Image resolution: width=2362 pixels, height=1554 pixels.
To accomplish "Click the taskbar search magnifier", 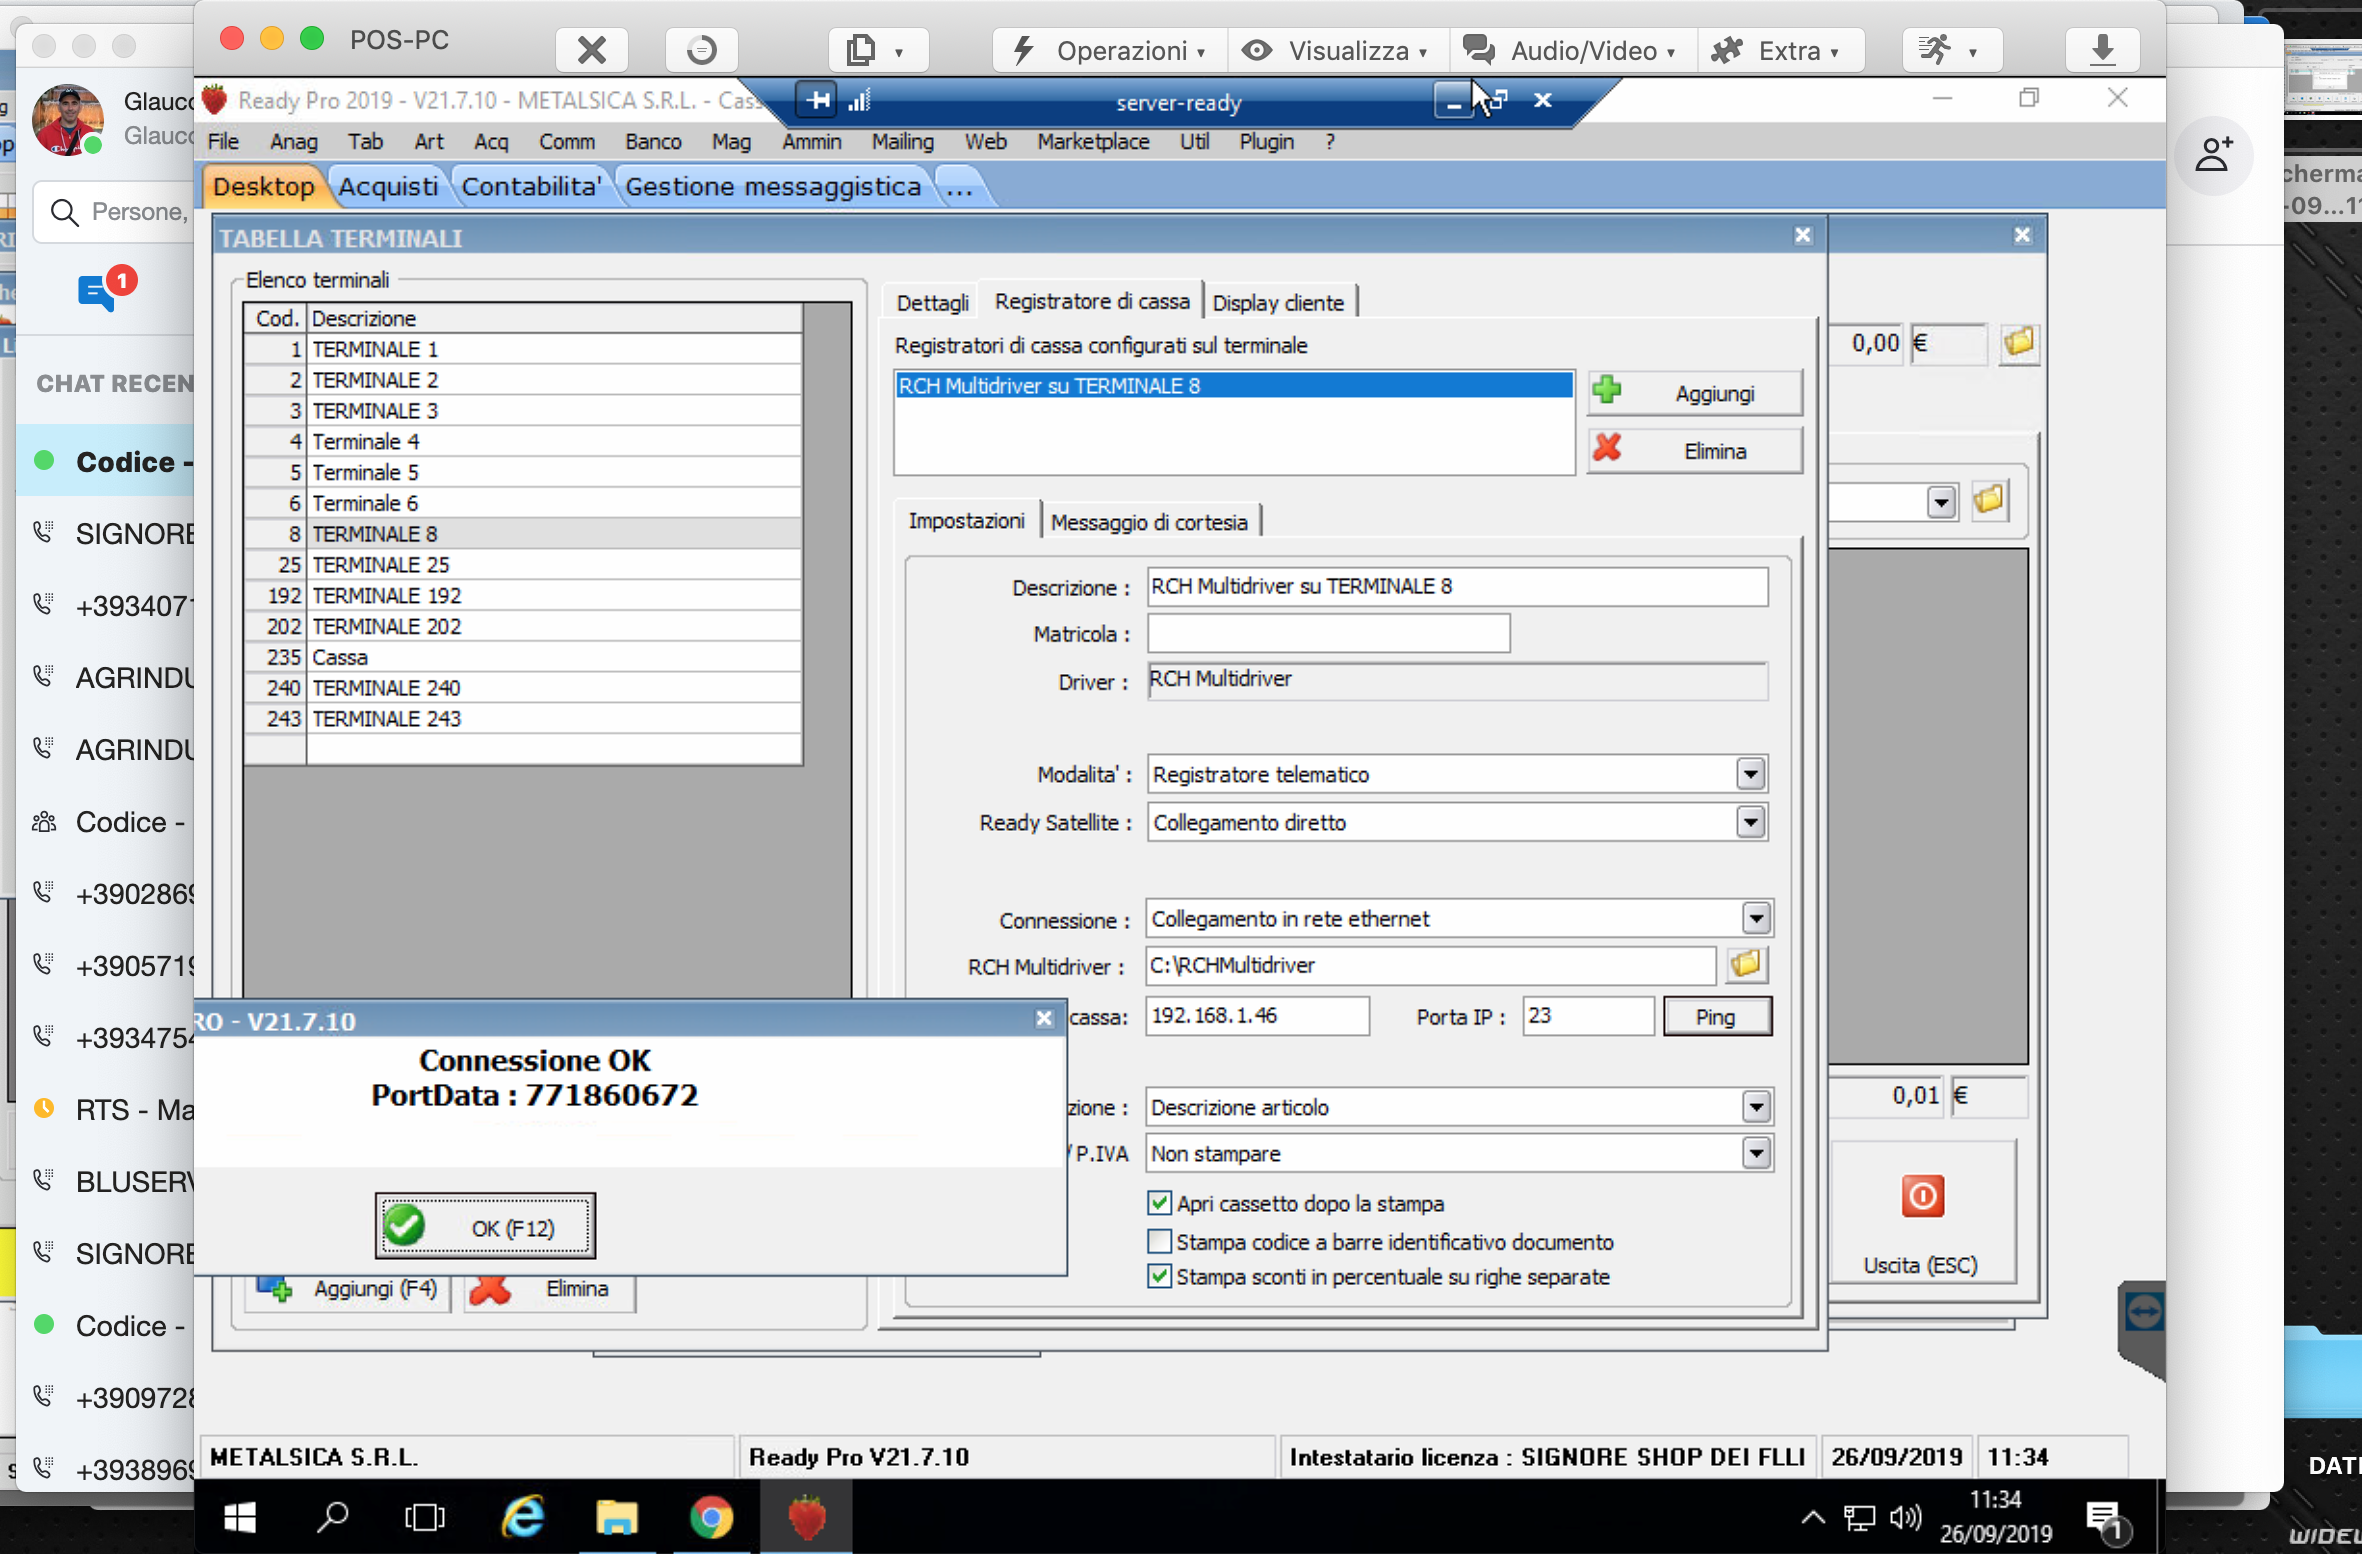I will click(333, 1517).
